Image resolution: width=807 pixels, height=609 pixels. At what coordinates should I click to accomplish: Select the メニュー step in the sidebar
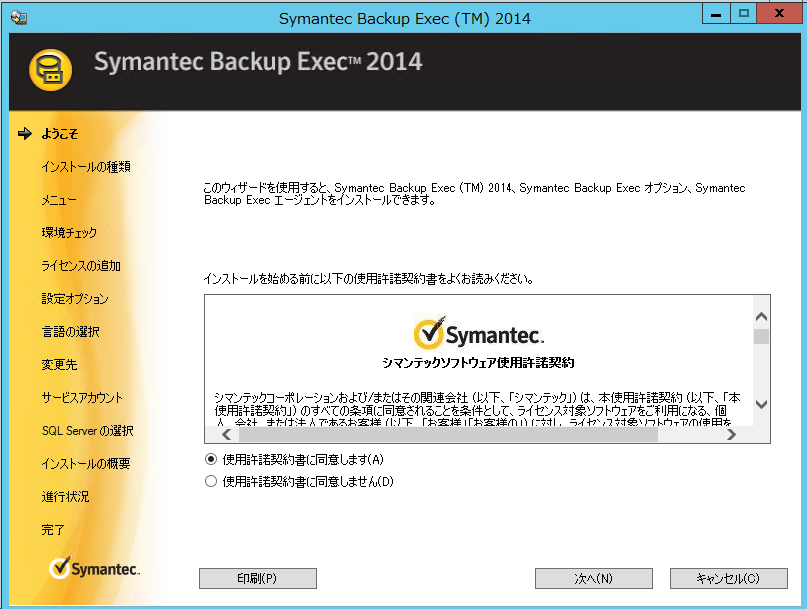(59, 200)
